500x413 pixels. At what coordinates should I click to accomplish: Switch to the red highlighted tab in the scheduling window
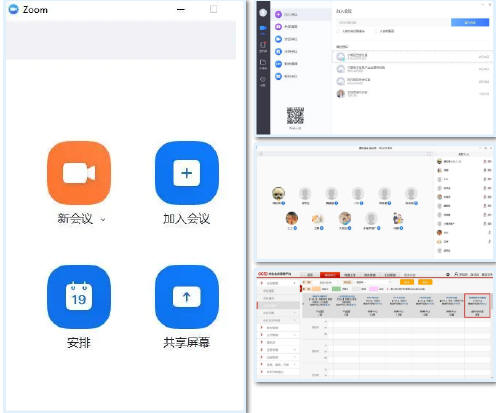tap(330, 275)
